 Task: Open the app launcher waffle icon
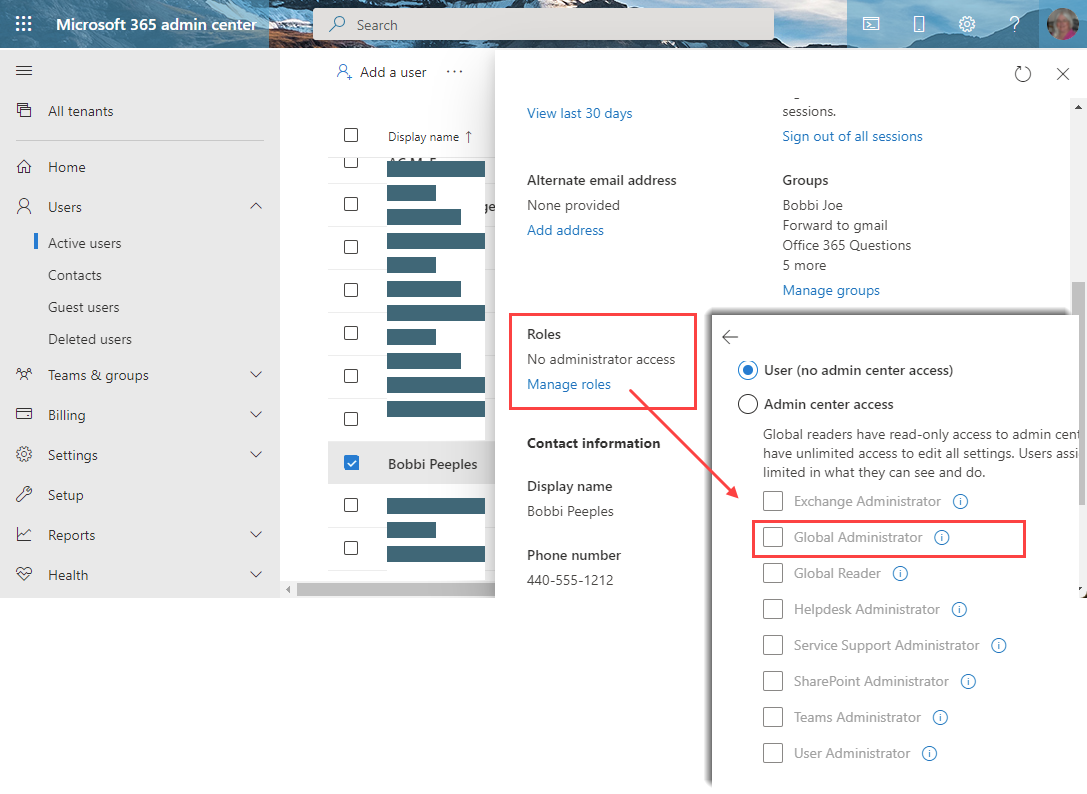coord(24,24)
